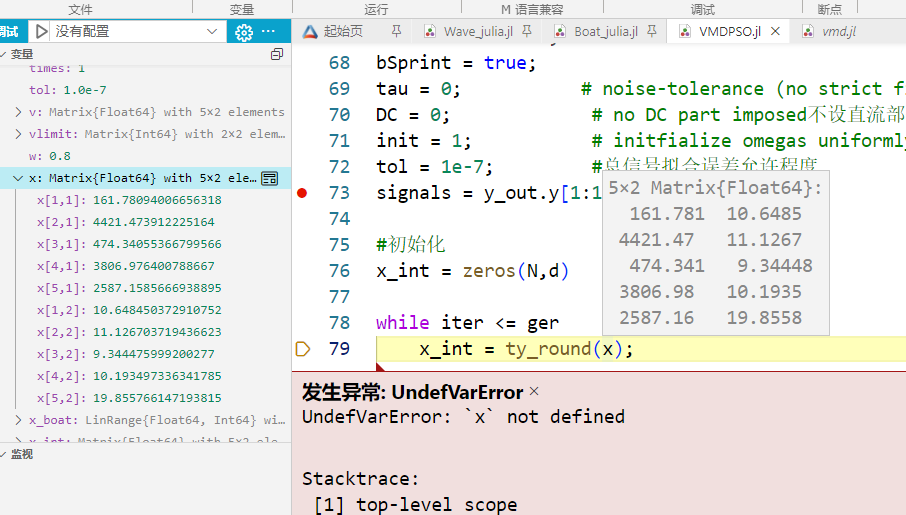Click the #初始化 comment line
906x515 pixels.
[411, 244]
